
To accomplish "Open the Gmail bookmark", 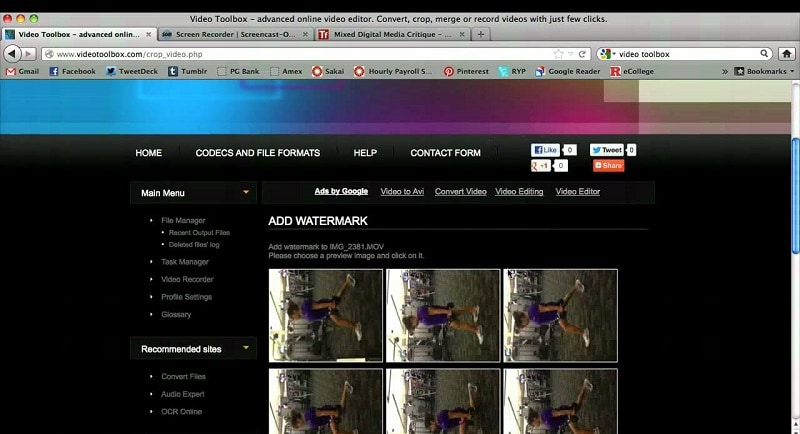I will point(22,71).
